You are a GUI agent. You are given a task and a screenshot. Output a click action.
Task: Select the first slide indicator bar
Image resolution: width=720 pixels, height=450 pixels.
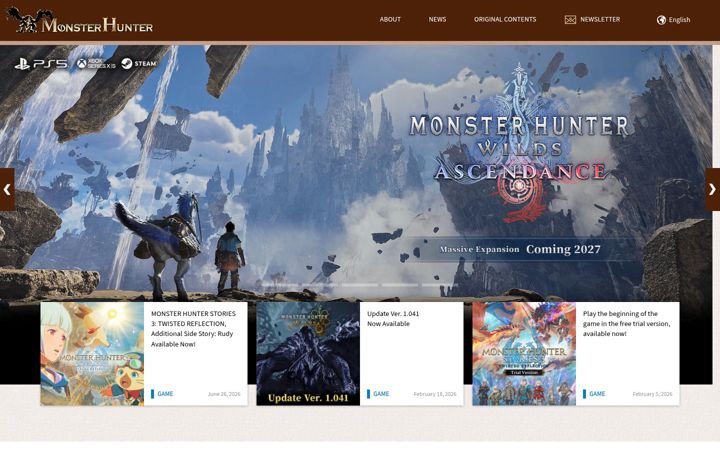(280, 285)
